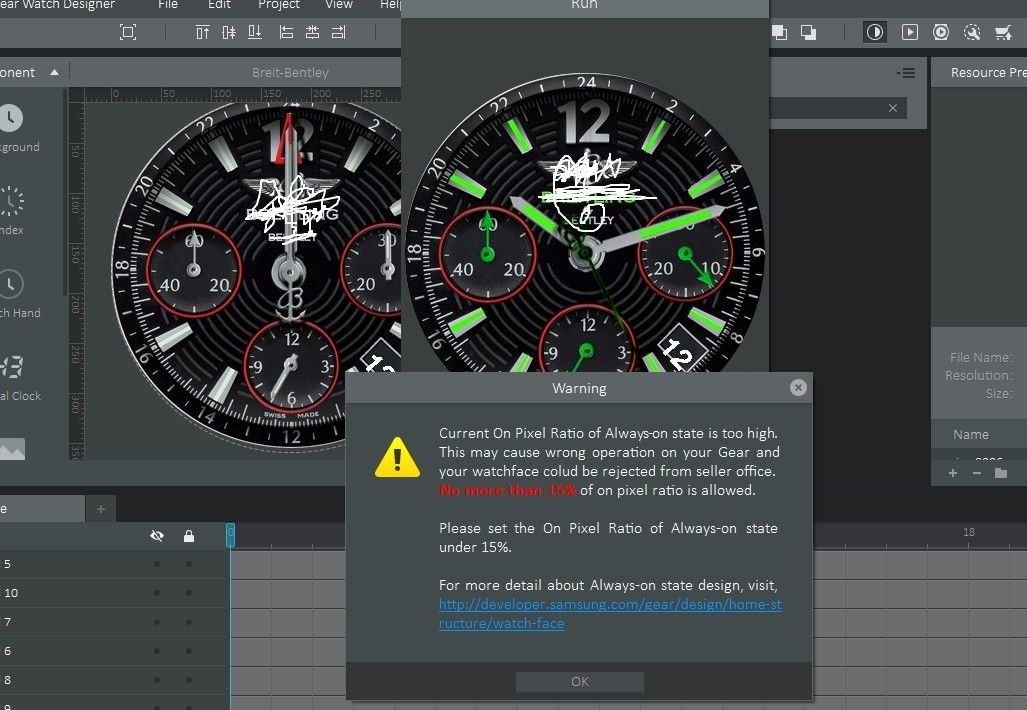This screenshot has width=1027, height=710.
Task: Toggle the lock-all-layers padlock icon
Action: (189, 536)
